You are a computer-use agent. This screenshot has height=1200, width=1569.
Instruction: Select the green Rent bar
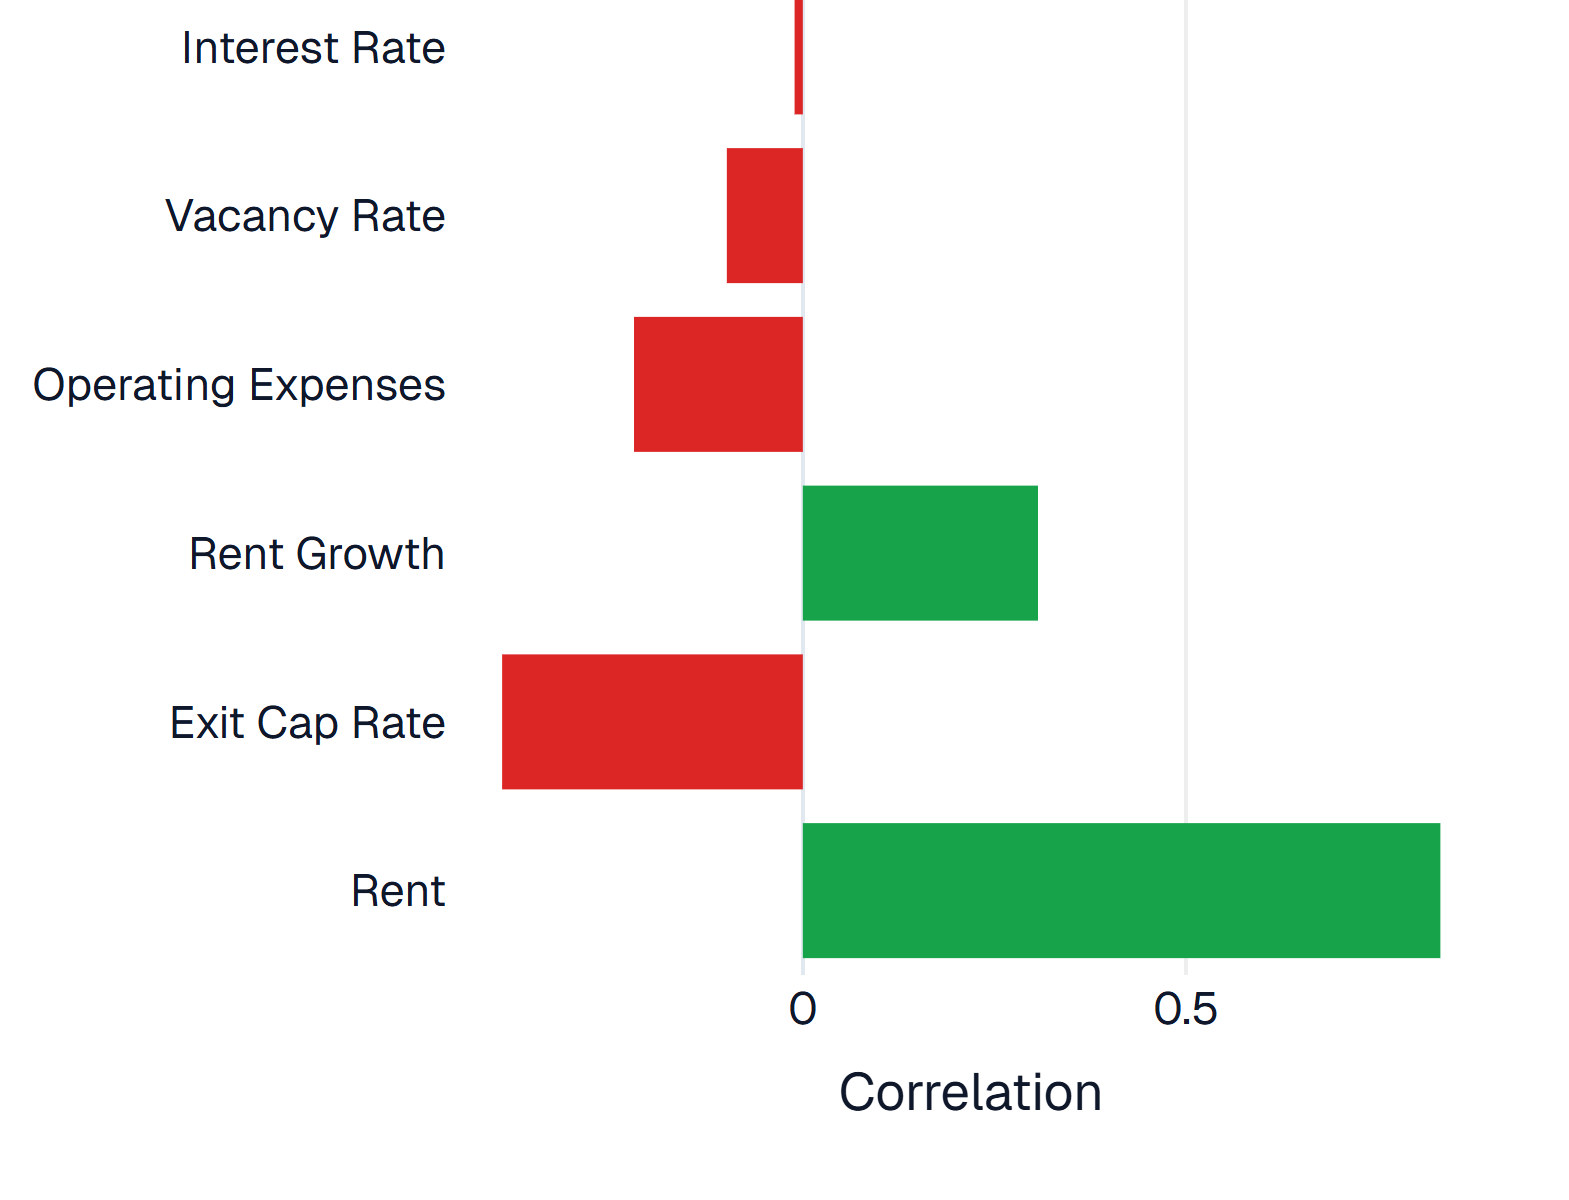coord(1121,891)
